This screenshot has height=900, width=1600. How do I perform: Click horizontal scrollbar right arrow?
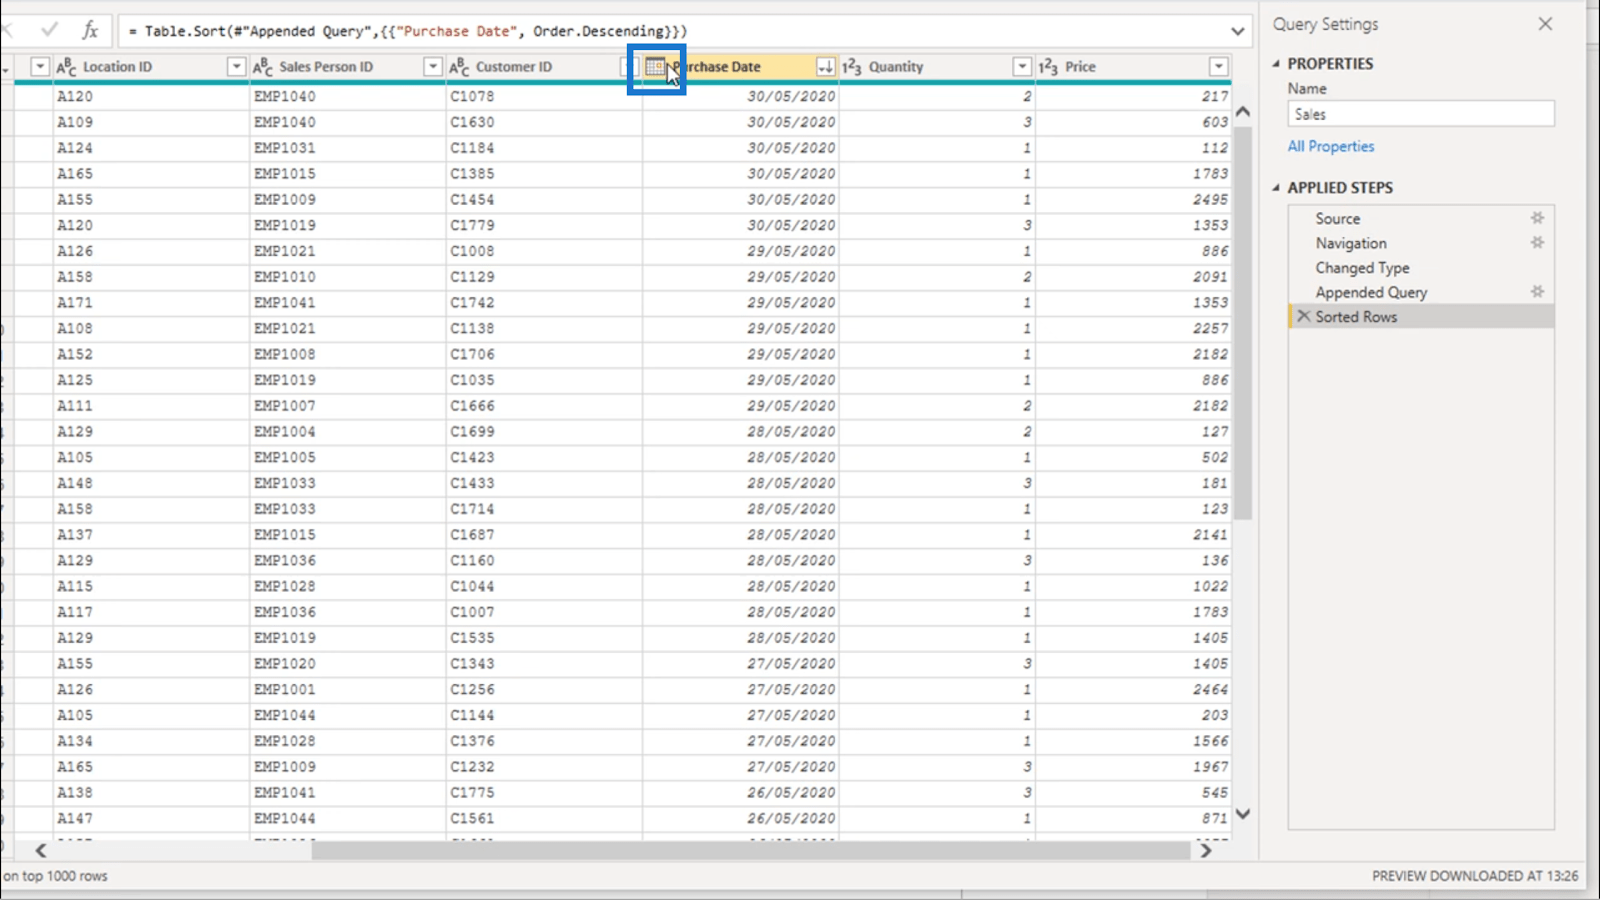(x=1206, y=850)
